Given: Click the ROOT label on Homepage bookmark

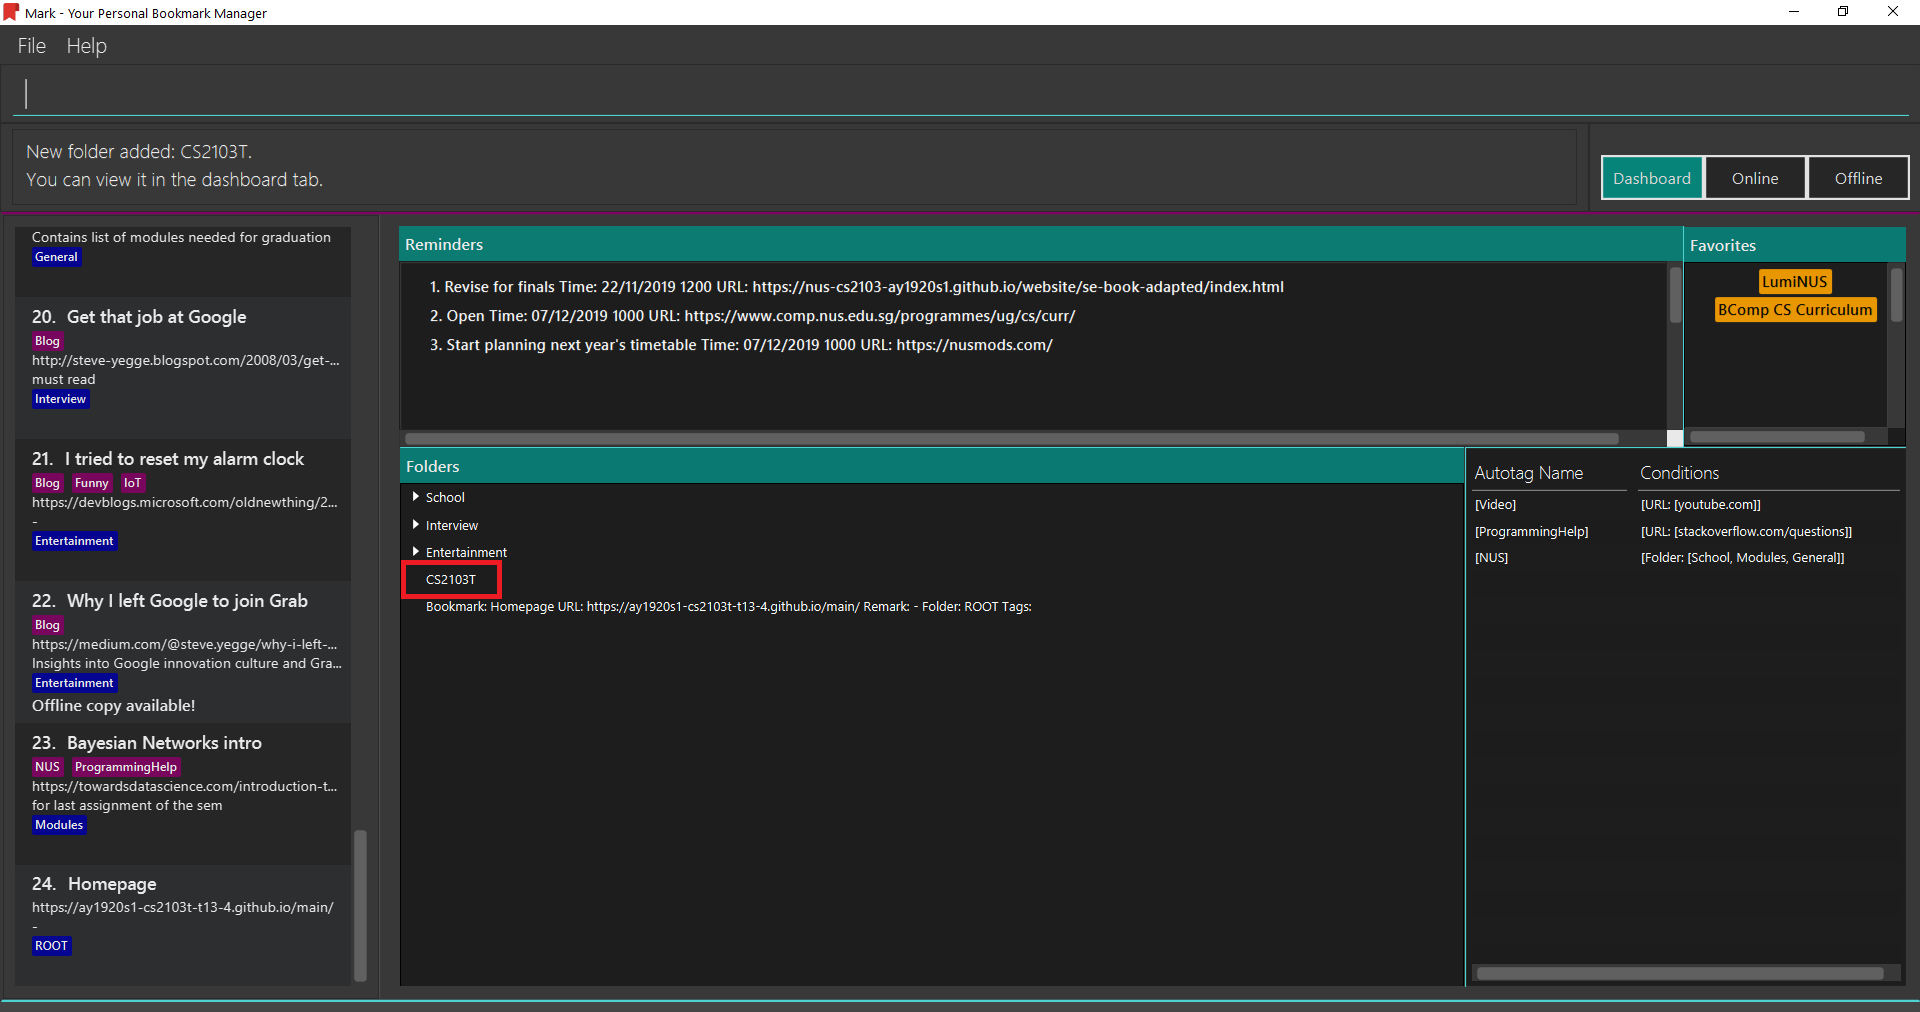Looking at the screenshot, I should point(51,946).
